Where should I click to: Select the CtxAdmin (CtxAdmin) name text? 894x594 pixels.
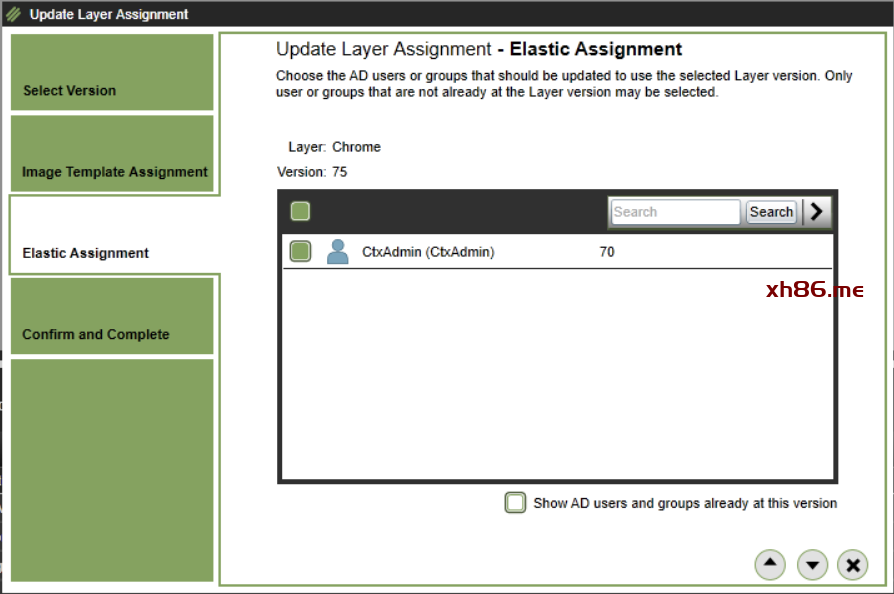click(x=428, y=252)
